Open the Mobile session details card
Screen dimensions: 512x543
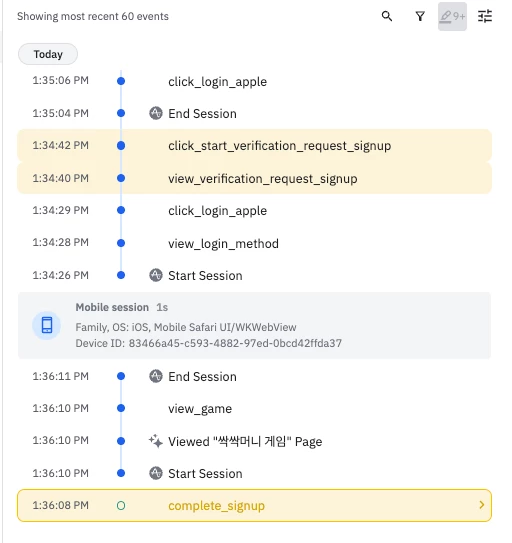pyautogui.click(x=254, y=325)
